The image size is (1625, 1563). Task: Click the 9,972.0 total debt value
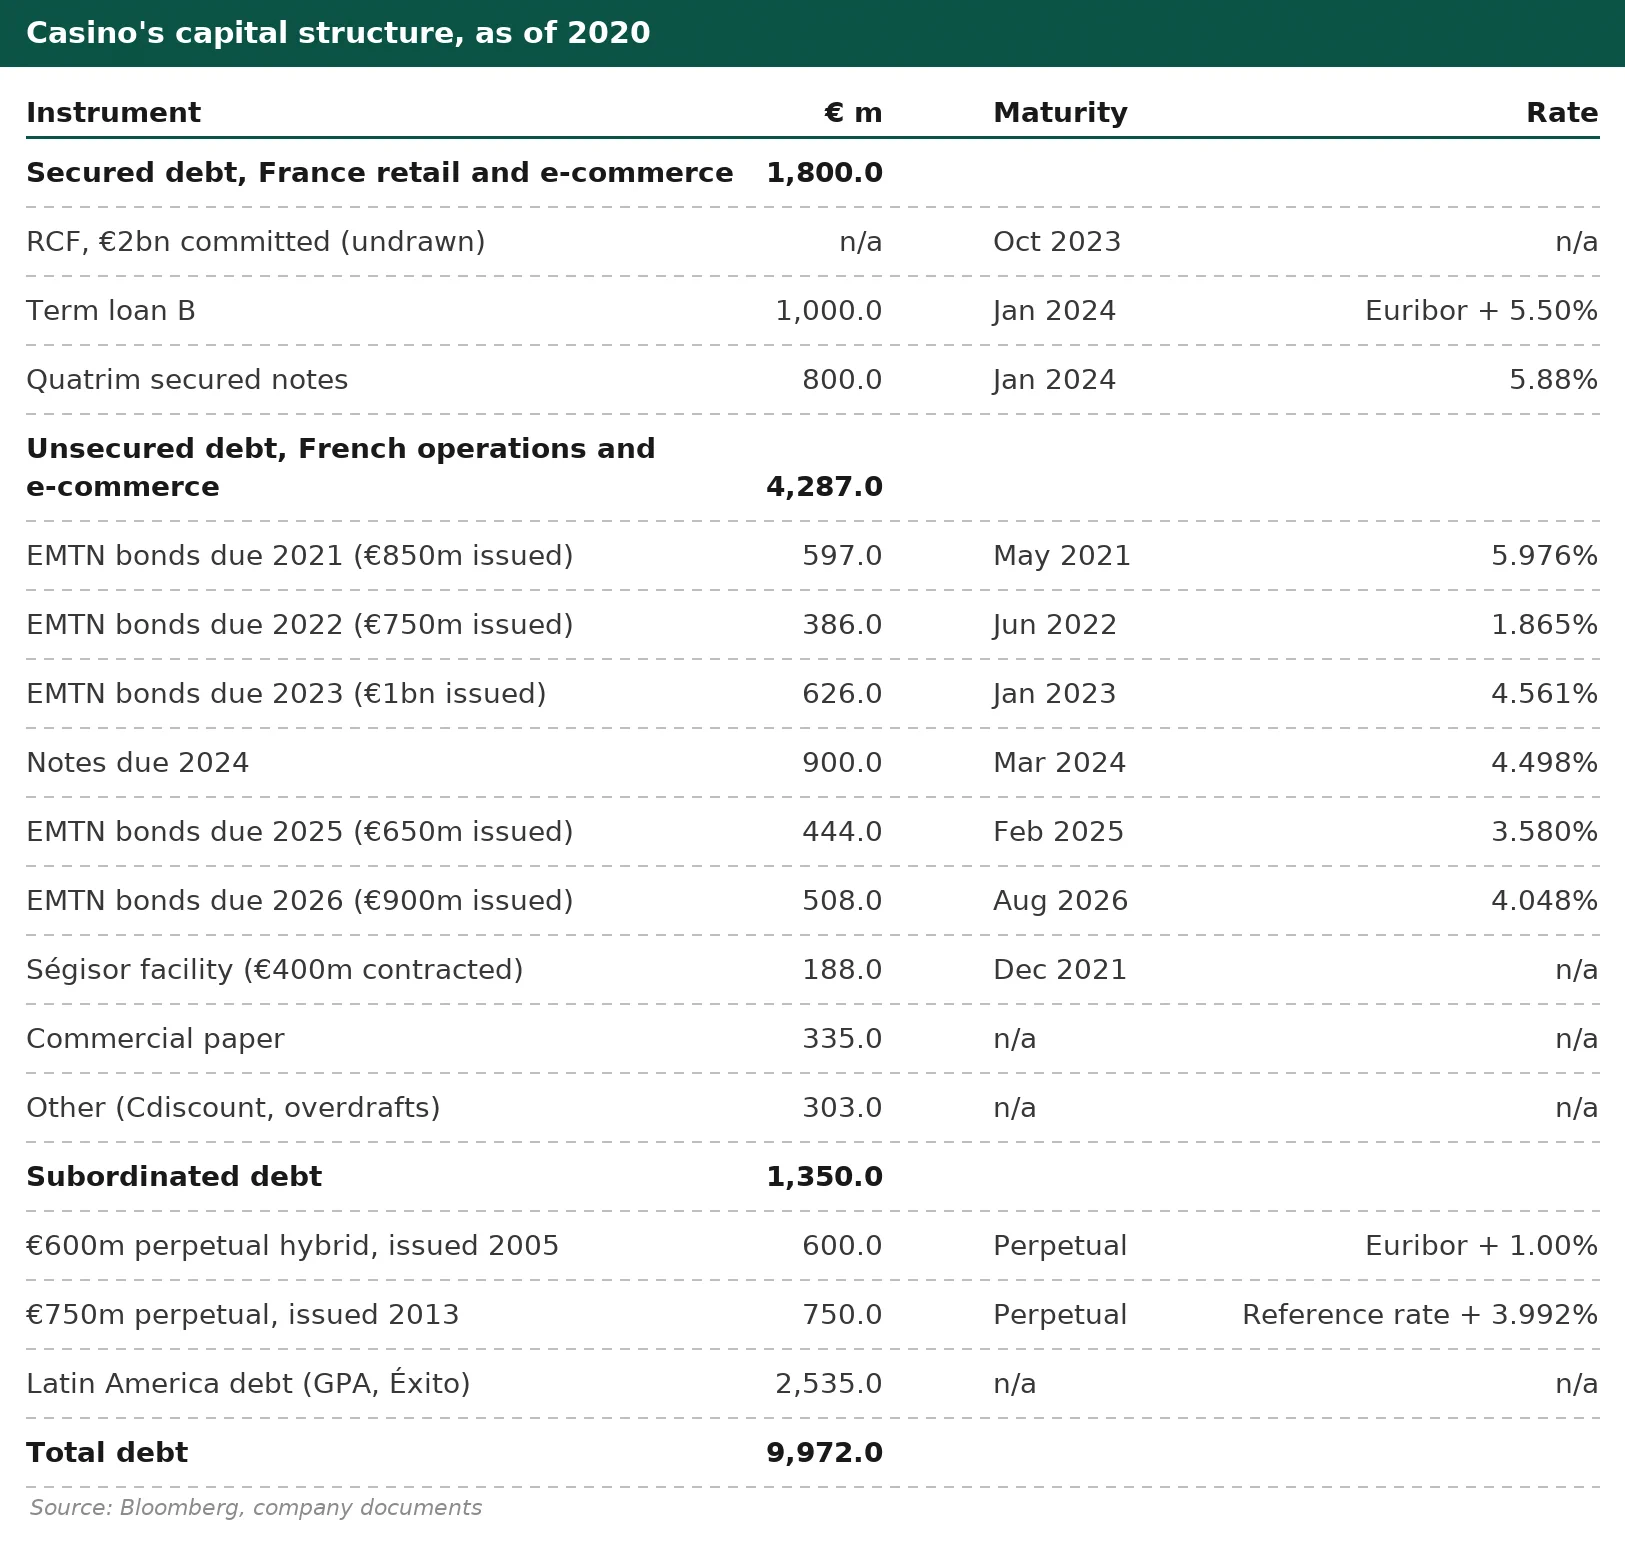point(824,1453)
